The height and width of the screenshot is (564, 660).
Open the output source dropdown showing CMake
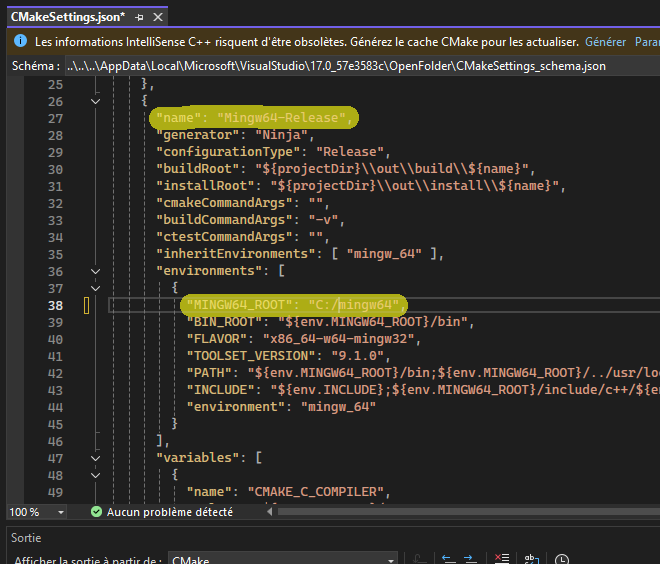pyautogui.click(x=282, y=560)
